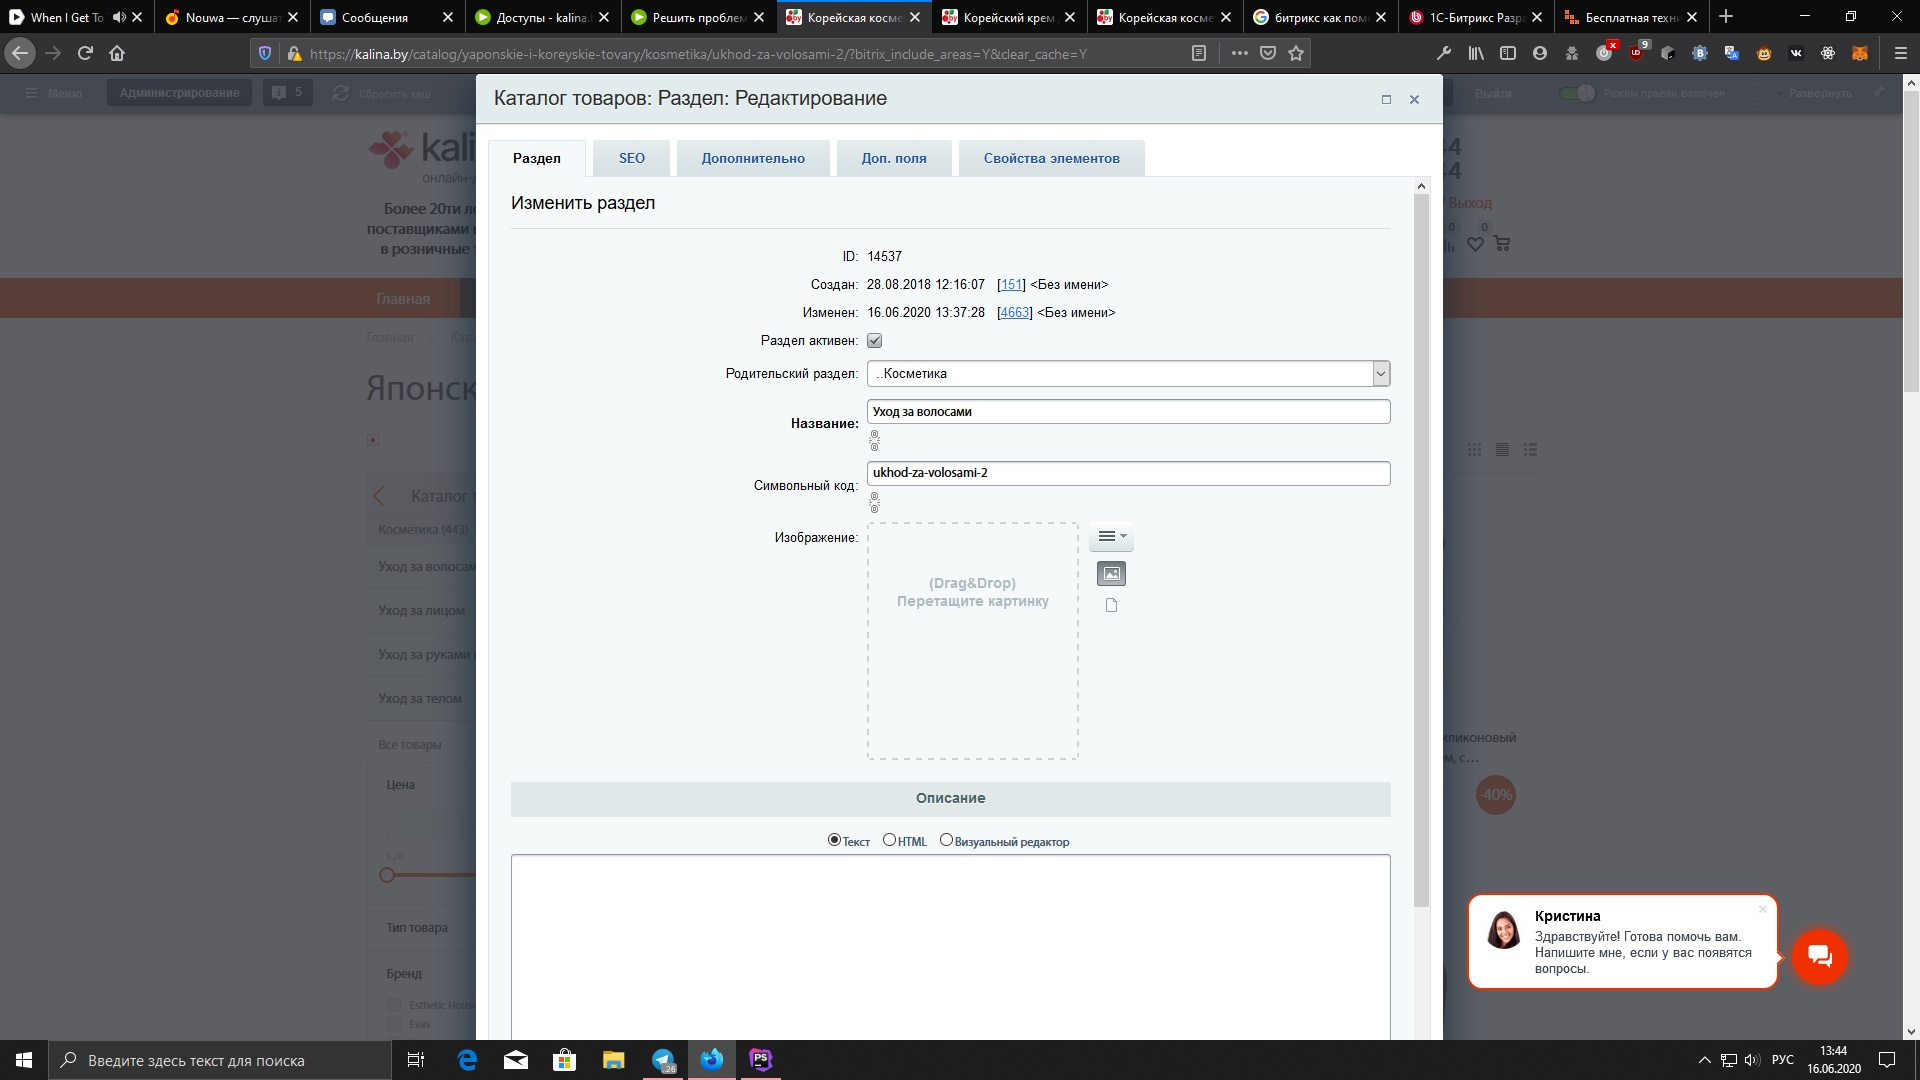The height and width of the screenshot is (1080, 1920).
Task: Toggle the Режим правки switch
Action: point(1577,93)
